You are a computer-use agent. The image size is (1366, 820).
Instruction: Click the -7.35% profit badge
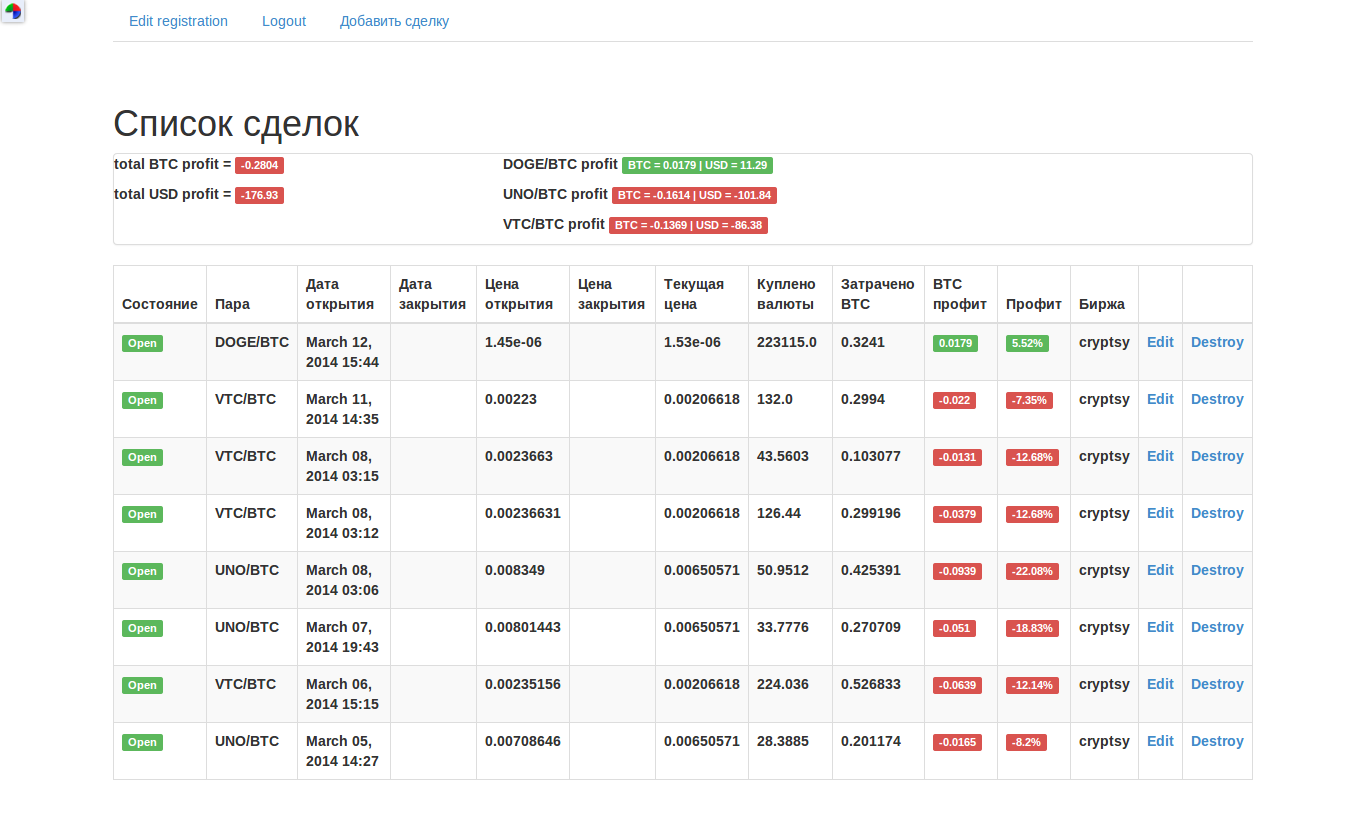coord(1029,400)
